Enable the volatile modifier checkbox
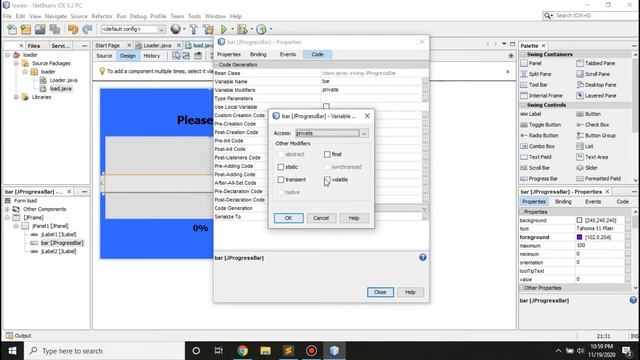Viewport: 640px width, 360px height. click(x=327, y=180)
